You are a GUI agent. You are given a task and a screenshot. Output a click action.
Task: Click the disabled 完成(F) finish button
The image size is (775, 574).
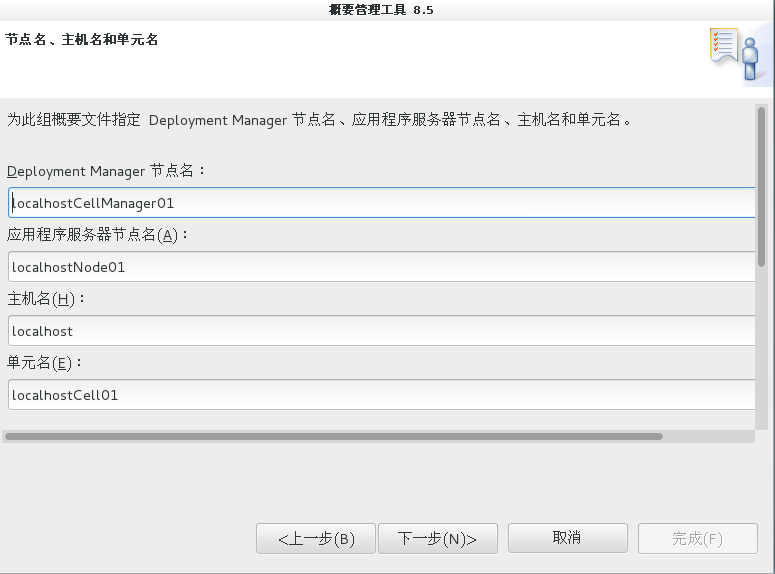click(x=697, y=538)
